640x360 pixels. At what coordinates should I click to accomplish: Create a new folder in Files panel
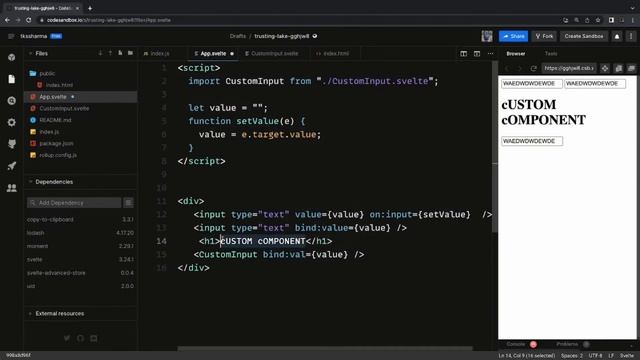[130, 53]
